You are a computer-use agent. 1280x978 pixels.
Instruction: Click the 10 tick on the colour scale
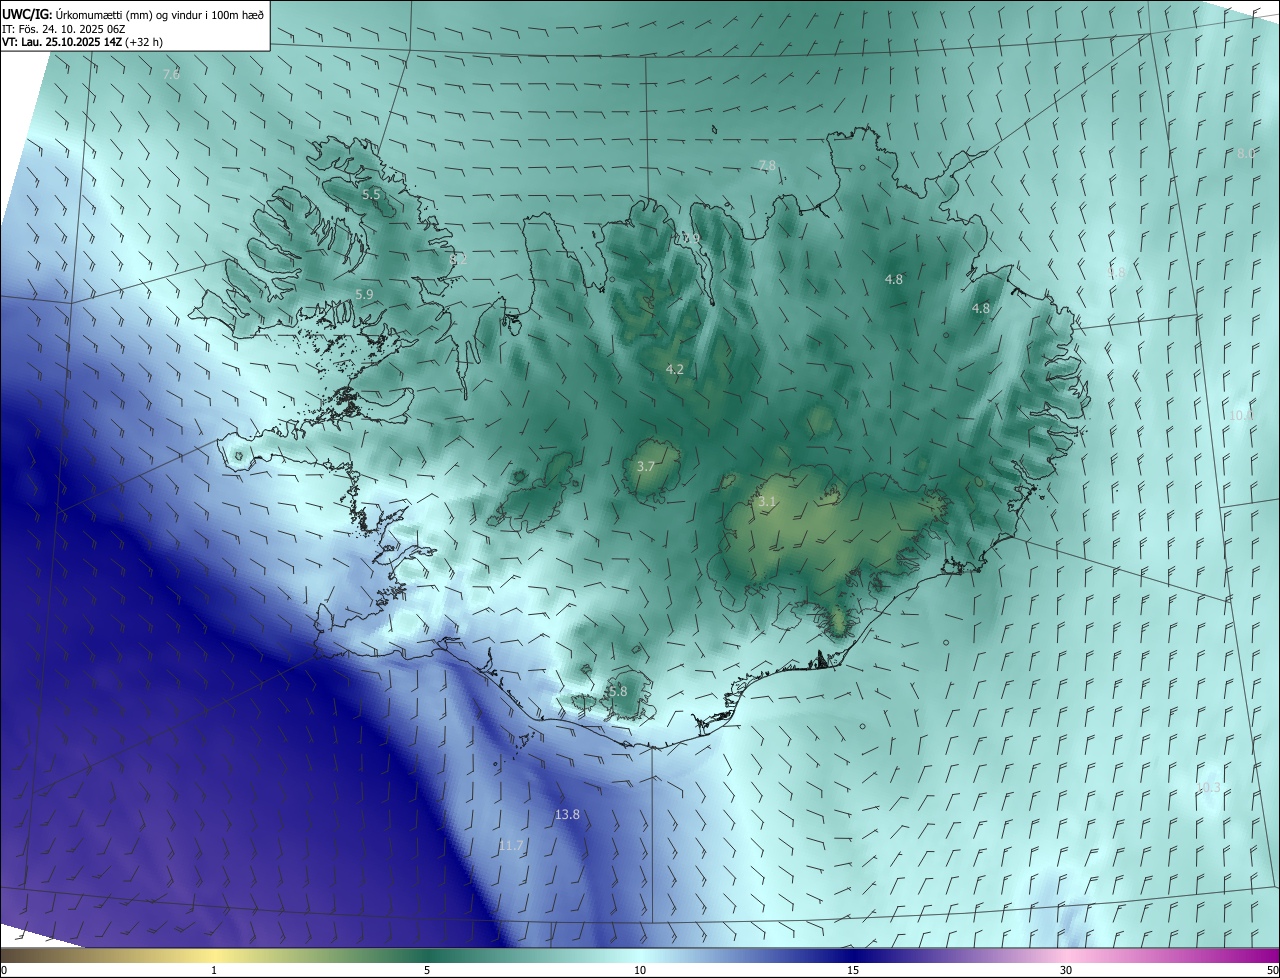[x=640, y=970]
